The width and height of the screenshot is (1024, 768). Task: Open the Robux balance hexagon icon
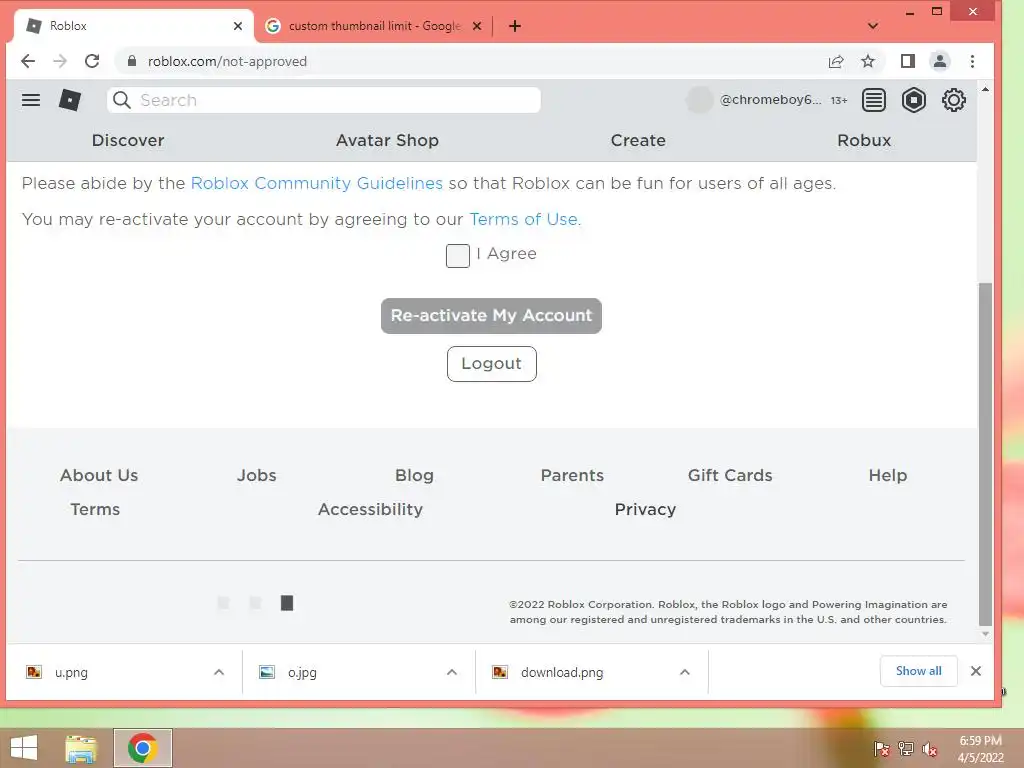(x=914, y=100)
